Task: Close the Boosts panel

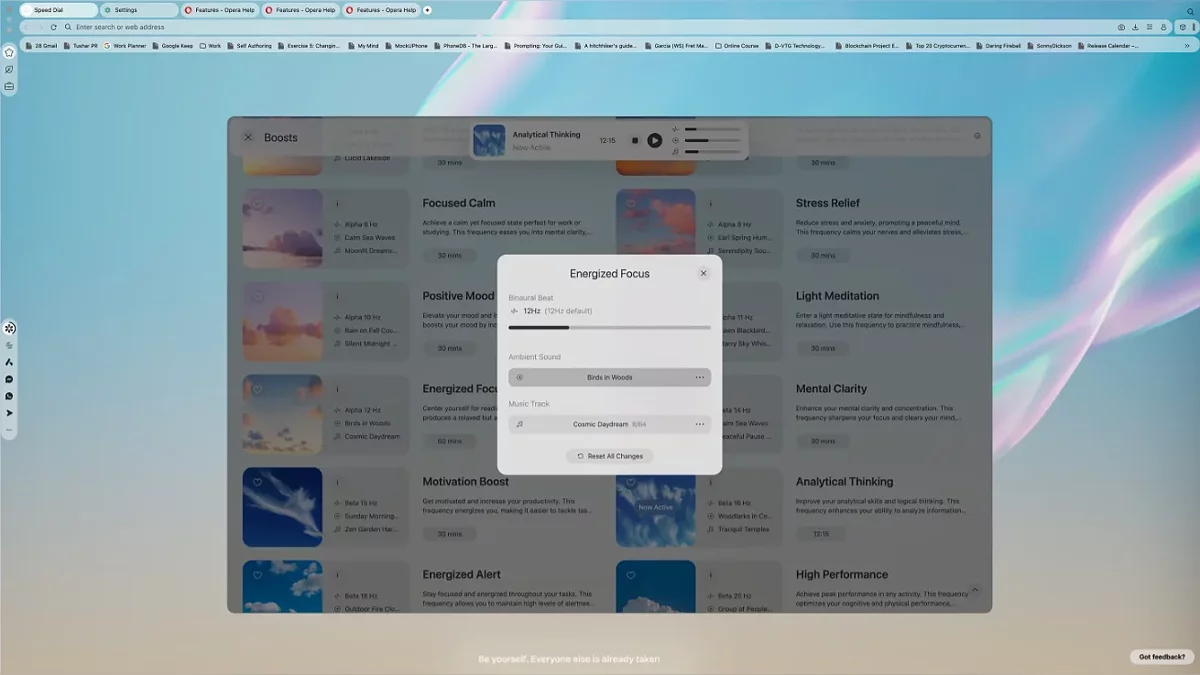Action: point(248,138)
